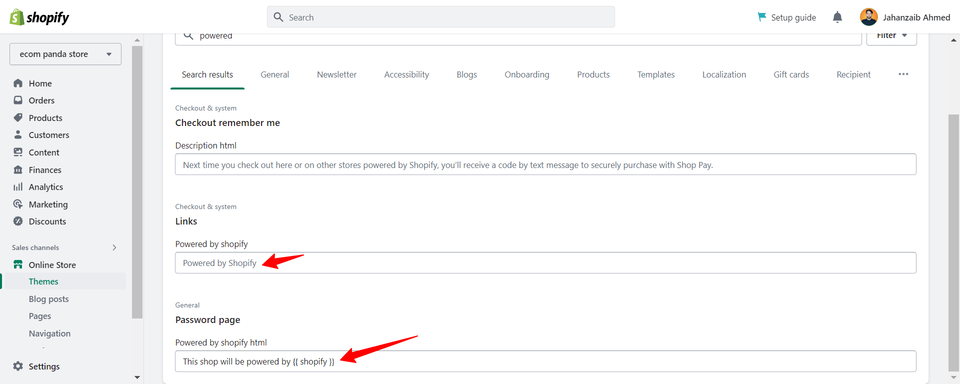The width and height of the screenshot is (960, 384).
Task: Click the Settings gear icon
Action: pos(18,366)
